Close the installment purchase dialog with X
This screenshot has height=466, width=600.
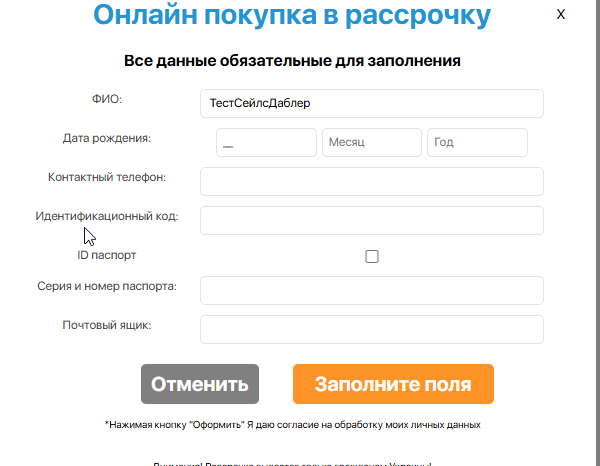(x=561, y=15)
